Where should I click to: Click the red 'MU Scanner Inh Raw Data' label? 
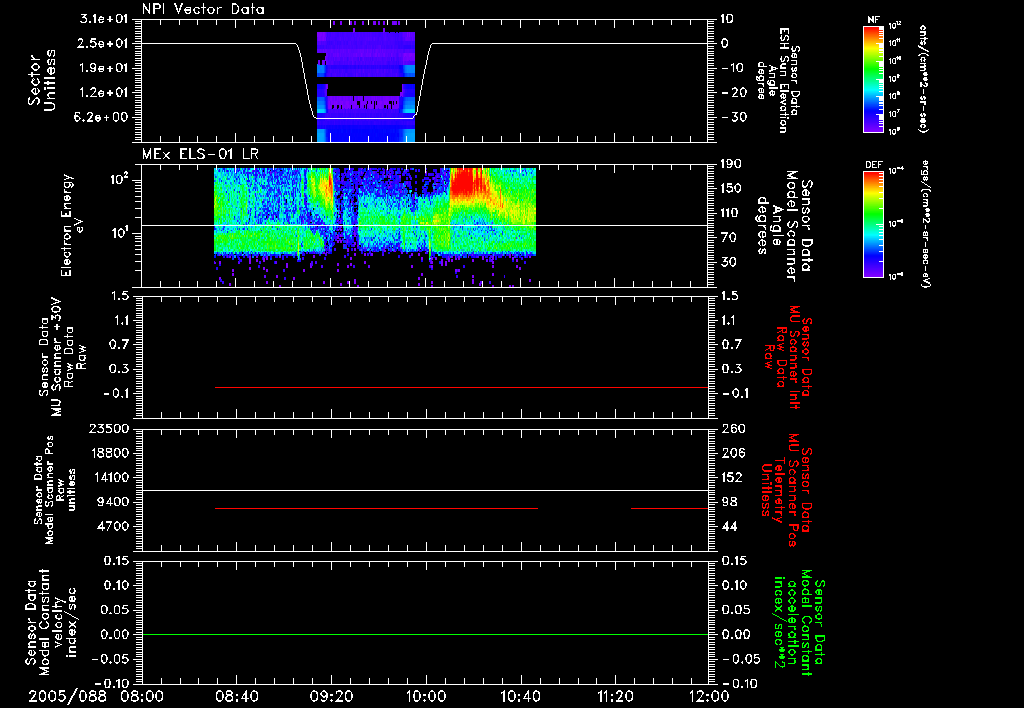point(787,357)
